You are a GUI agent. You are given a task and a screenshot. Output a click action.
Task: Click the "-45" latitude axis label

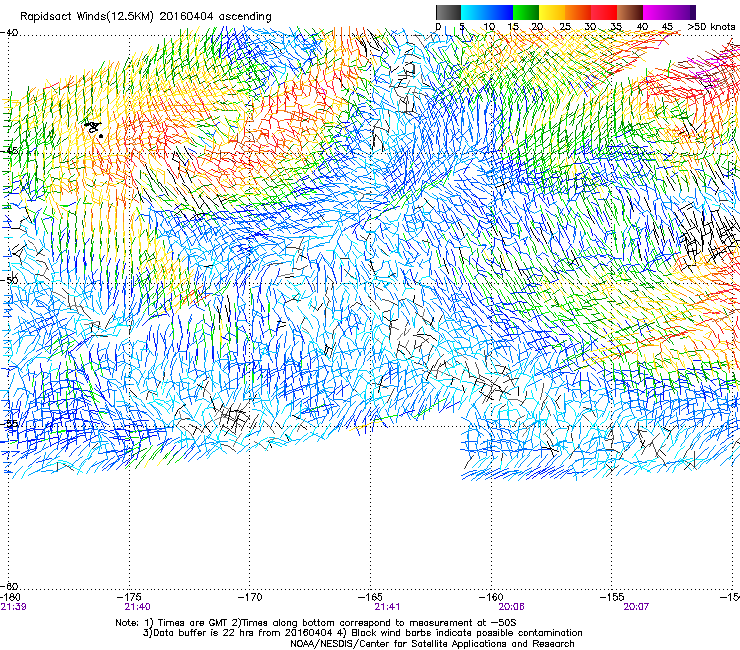click(x=9, y=151)
